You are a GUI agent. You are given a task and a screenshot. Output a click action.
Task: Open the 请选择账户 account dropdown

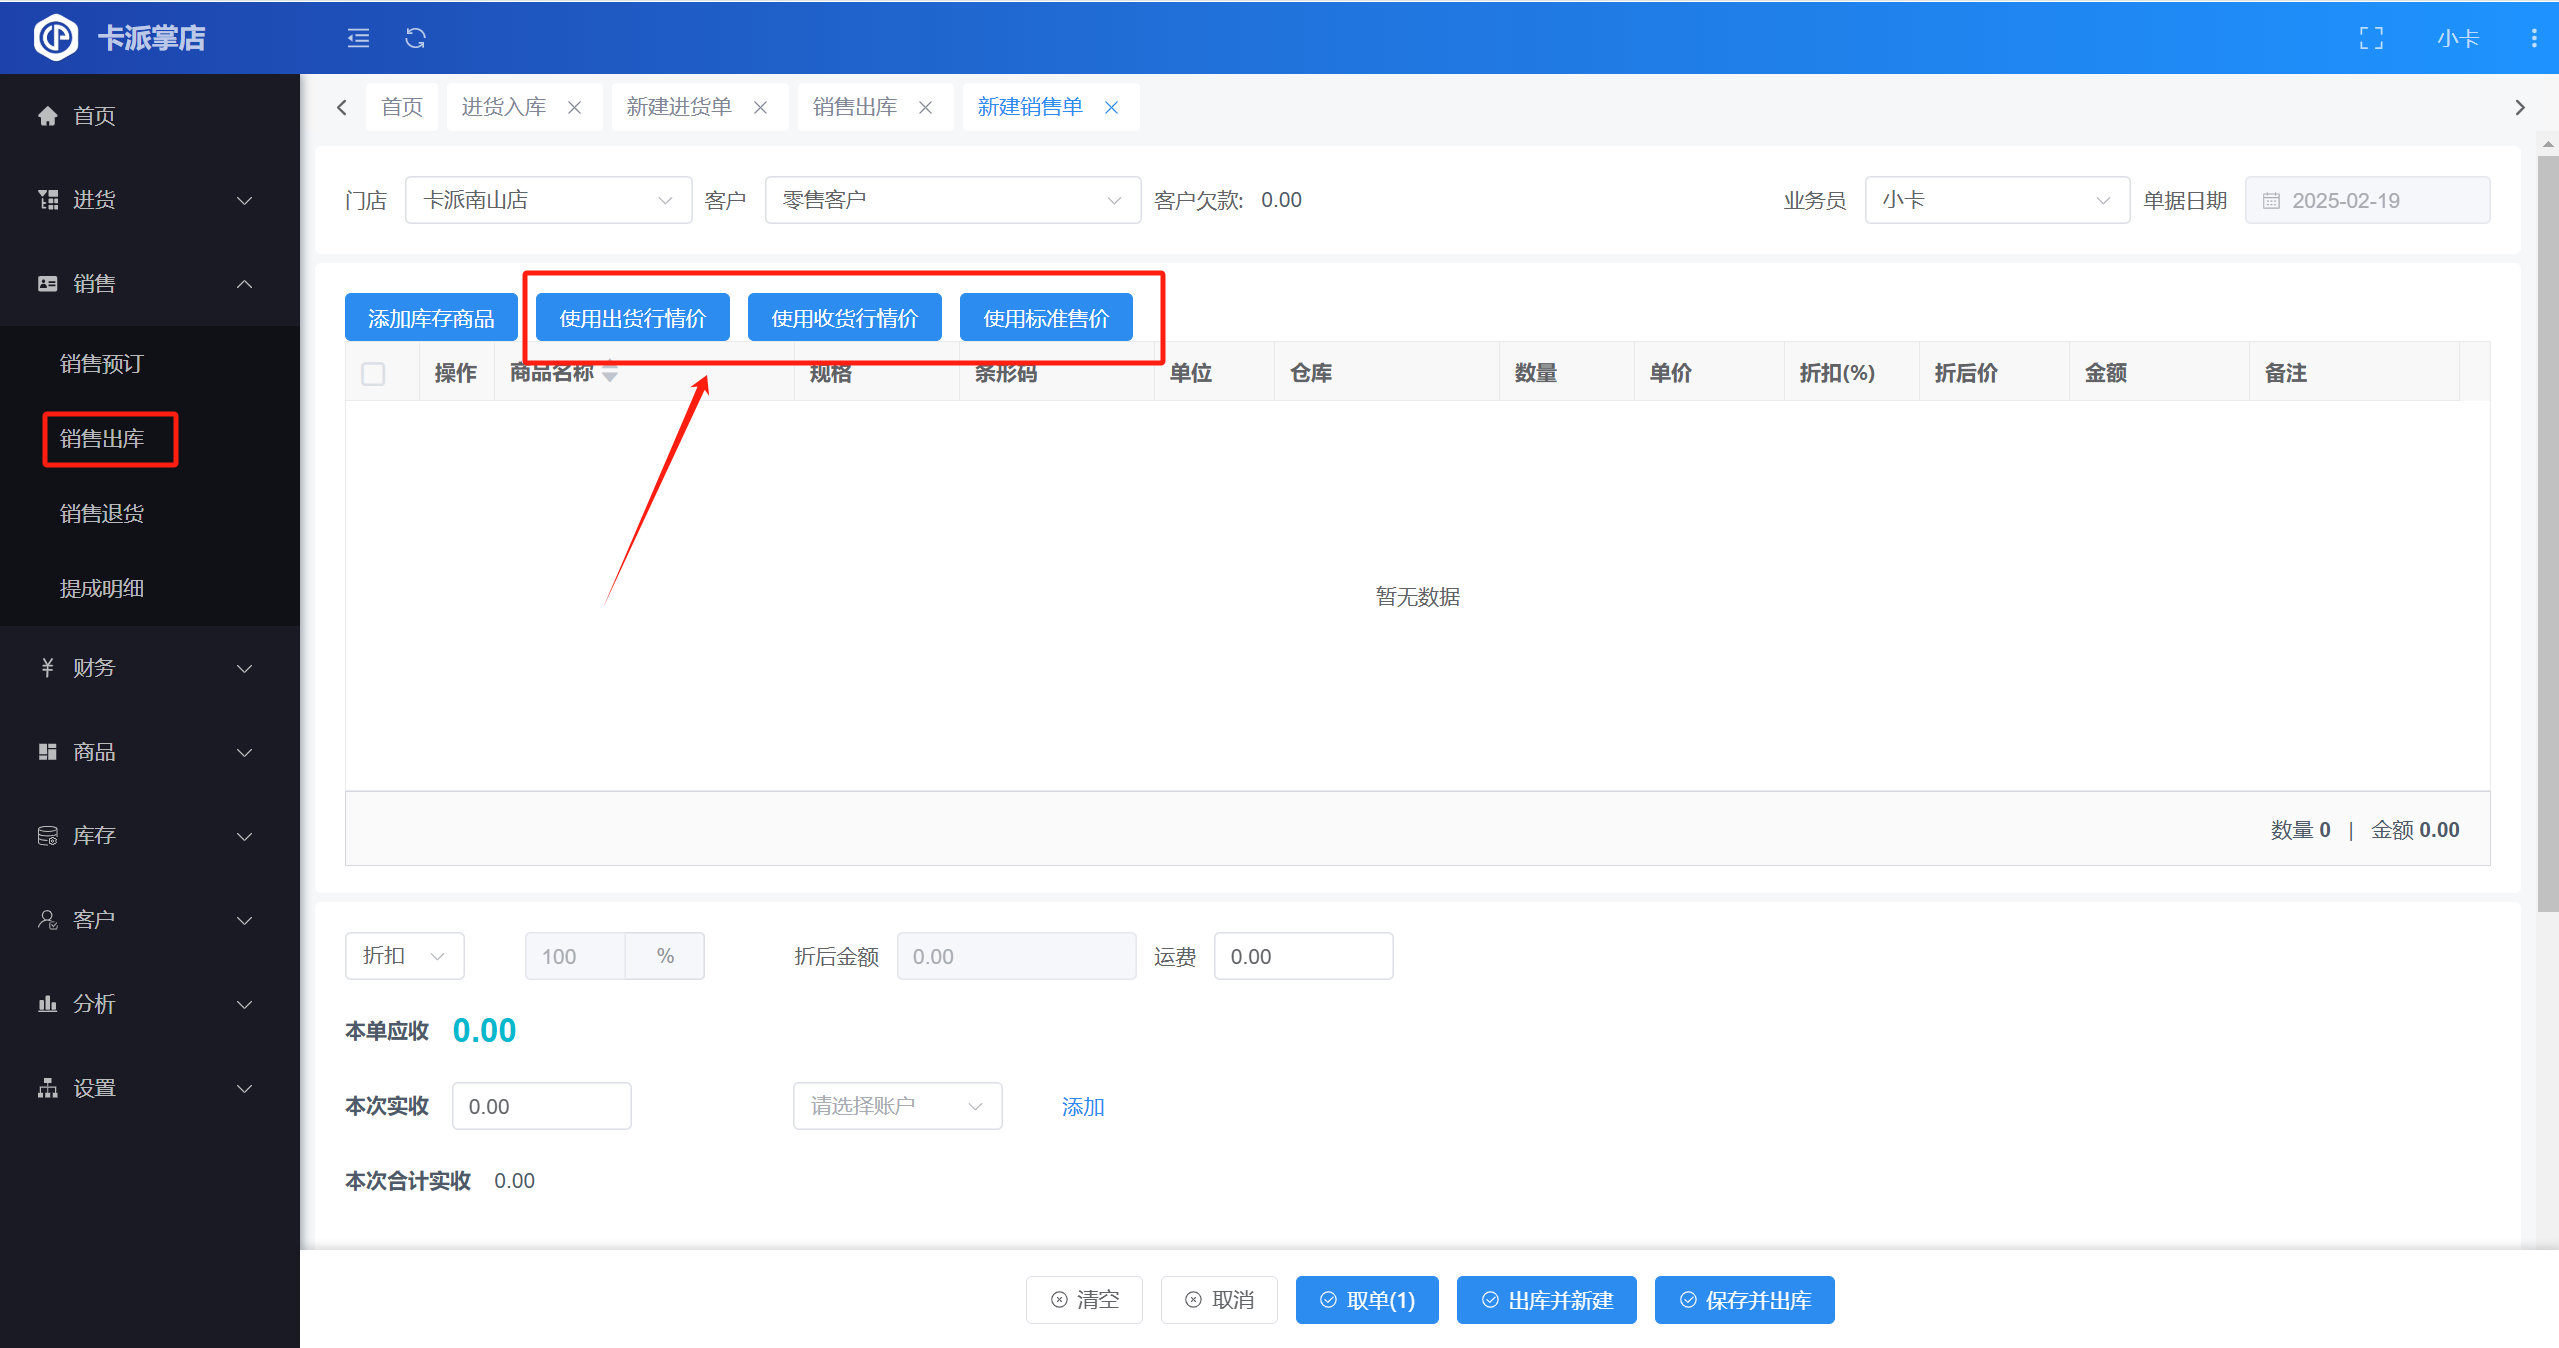click(897, 1106)
